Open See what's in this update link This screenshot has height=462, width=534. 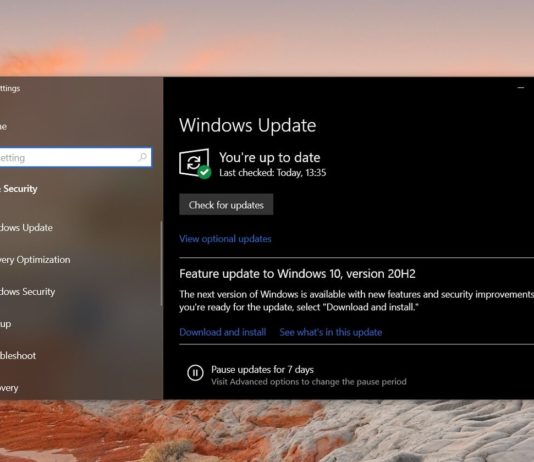click(x=330, y=332)
